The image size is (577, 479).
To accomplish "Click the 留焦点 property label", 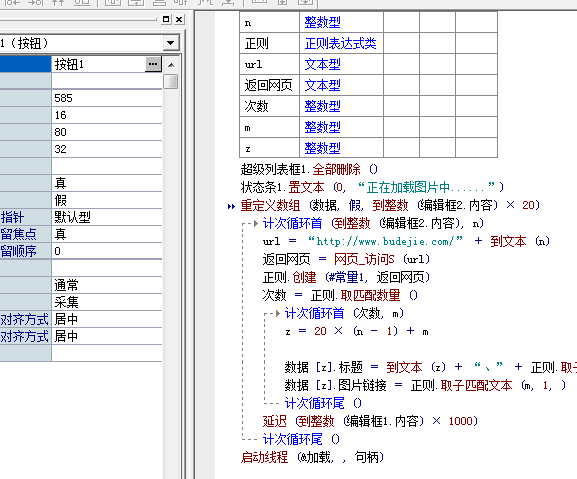I will [x=18, y=234].
